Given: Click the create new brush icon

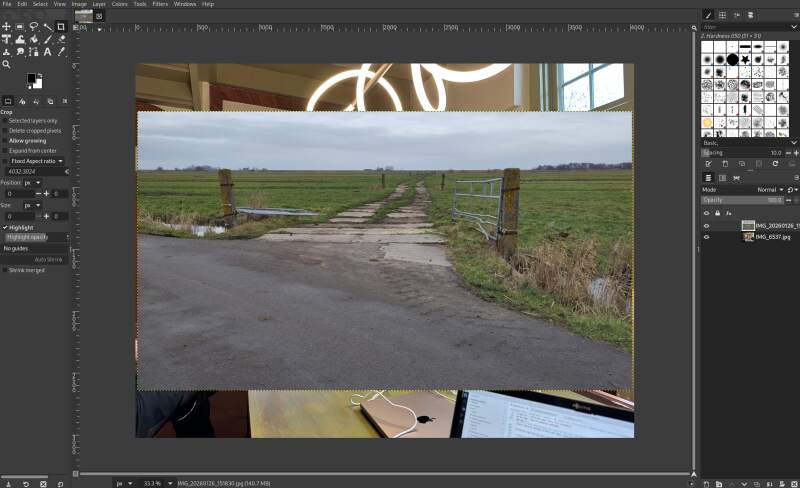Looking at the screenshot, I should click(725, 164).
